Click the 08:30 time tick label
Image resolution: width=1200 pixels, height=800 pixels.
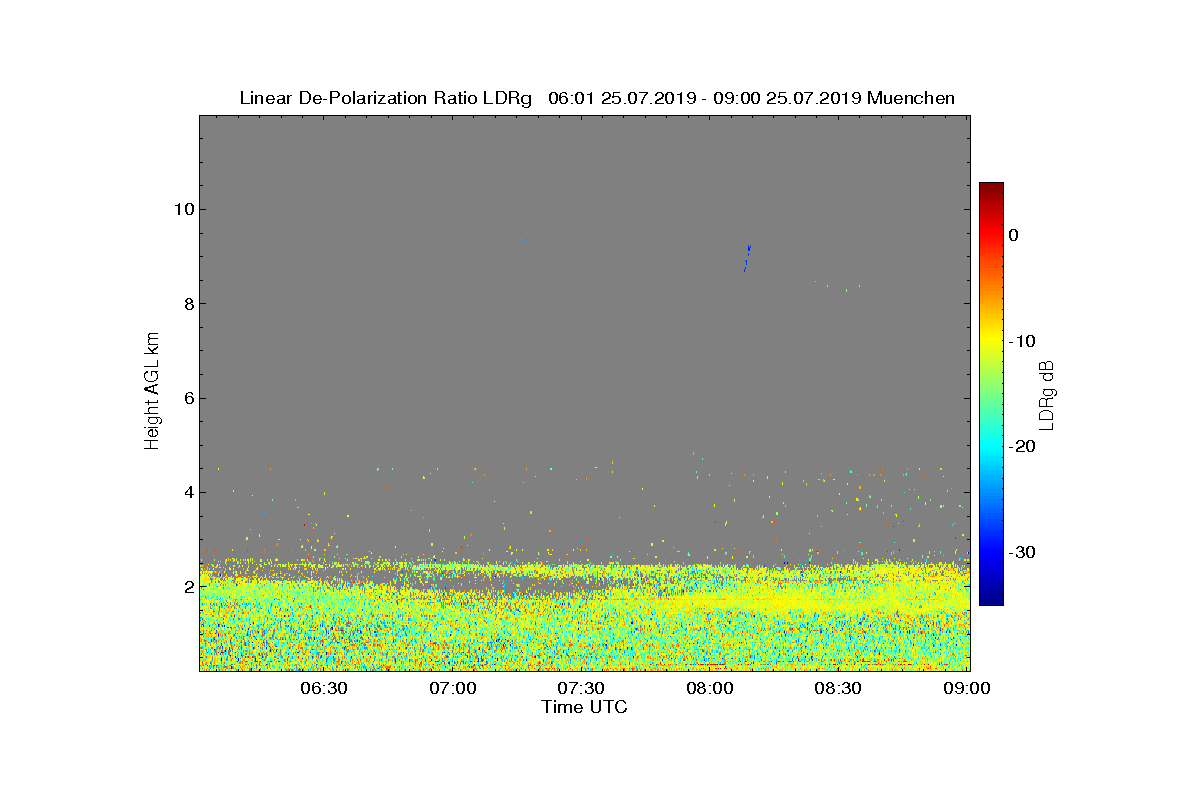(837, 688)
